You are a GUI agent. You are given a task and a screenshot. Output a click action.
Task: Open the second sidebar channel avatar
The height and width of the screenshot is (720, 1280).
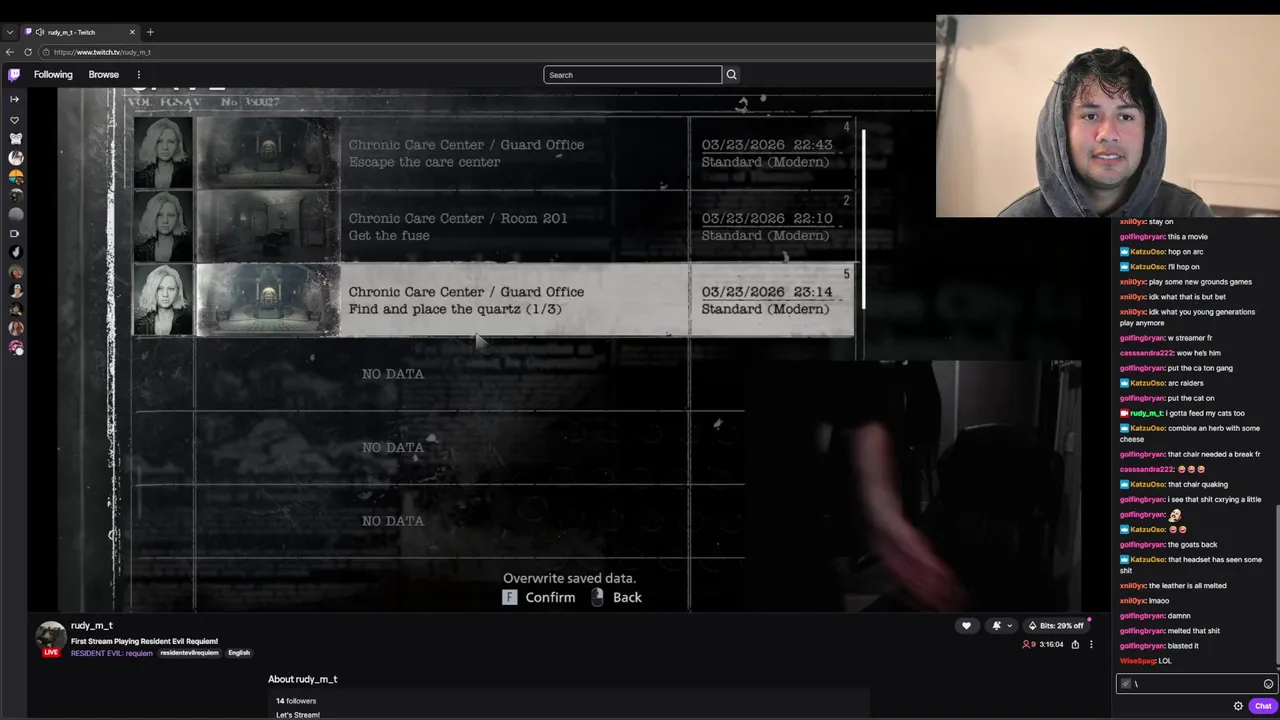[x=14, y=158]
